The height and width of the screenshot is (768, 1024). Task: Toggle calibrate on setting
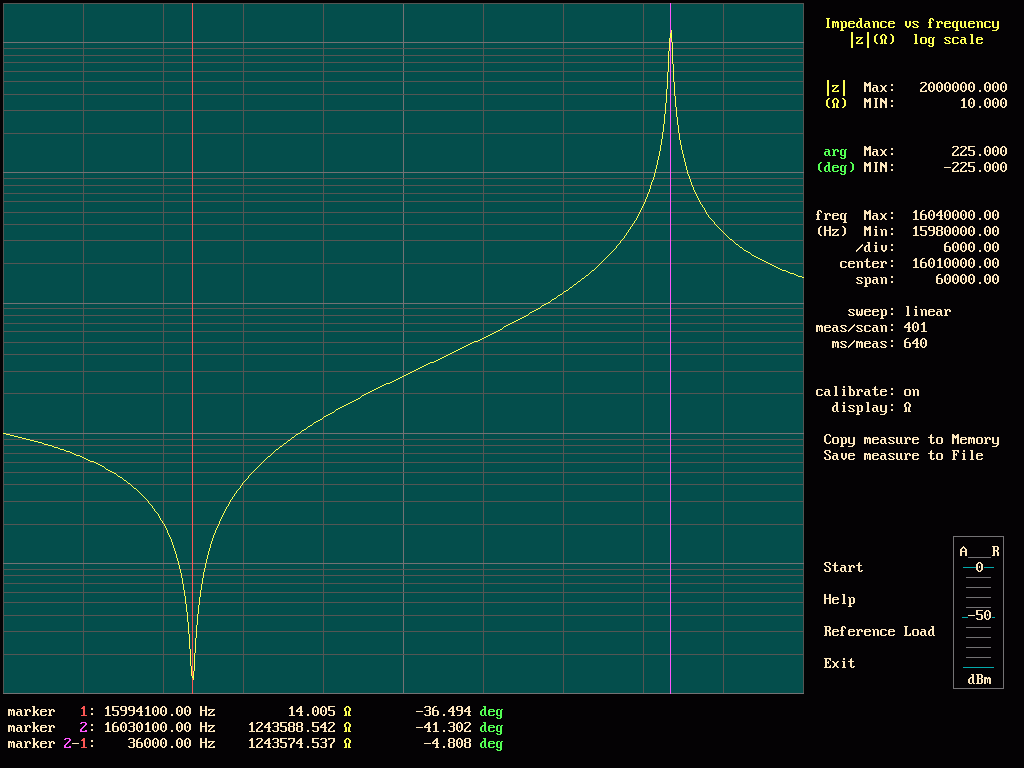click(x=867, y=391)
